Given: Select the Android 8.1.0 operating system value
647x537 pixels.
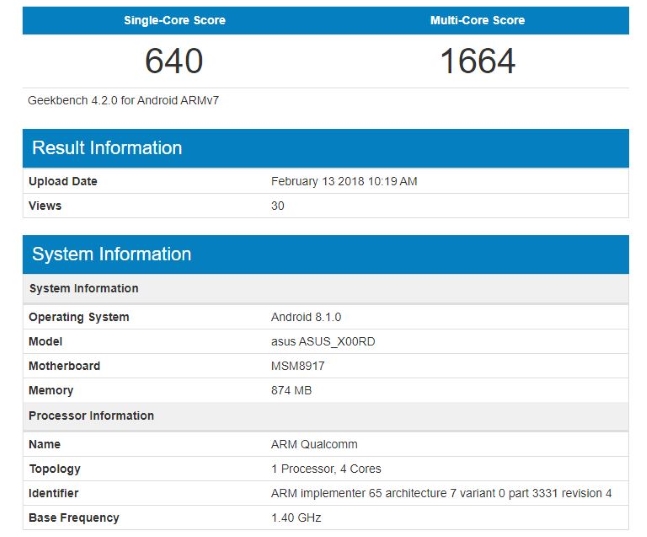Looking at the screenshot, I should tap(306, 317).
